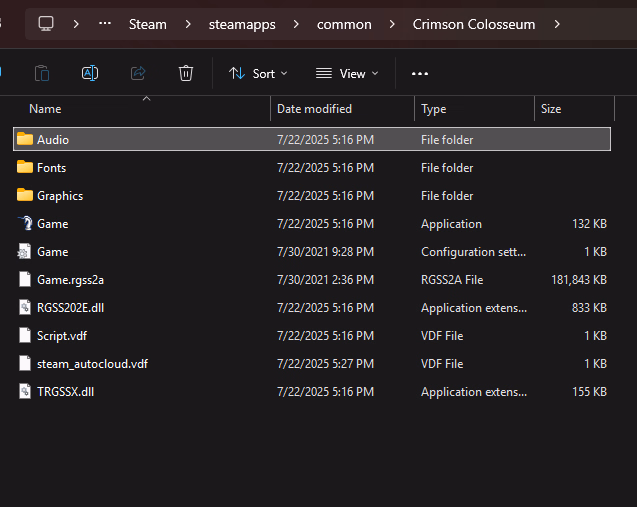Click the Audio folder icon

(25, 139)
